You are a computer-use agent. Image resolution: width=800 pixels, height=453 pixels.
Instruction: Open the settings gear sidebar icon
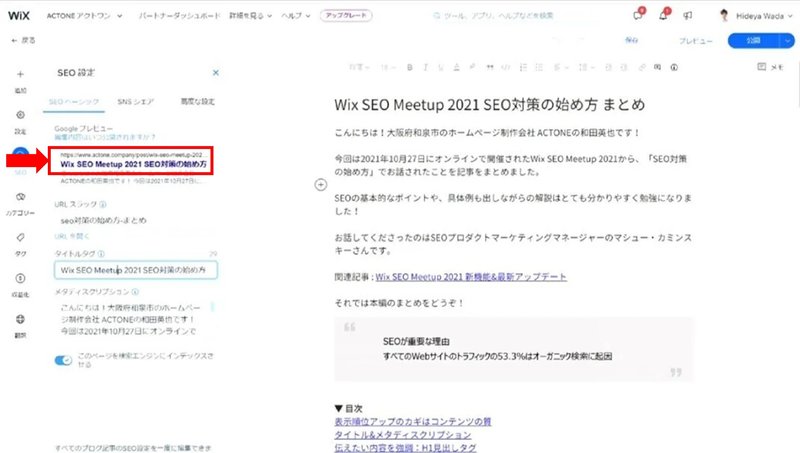pyautogui.click(x=20, y=115)
